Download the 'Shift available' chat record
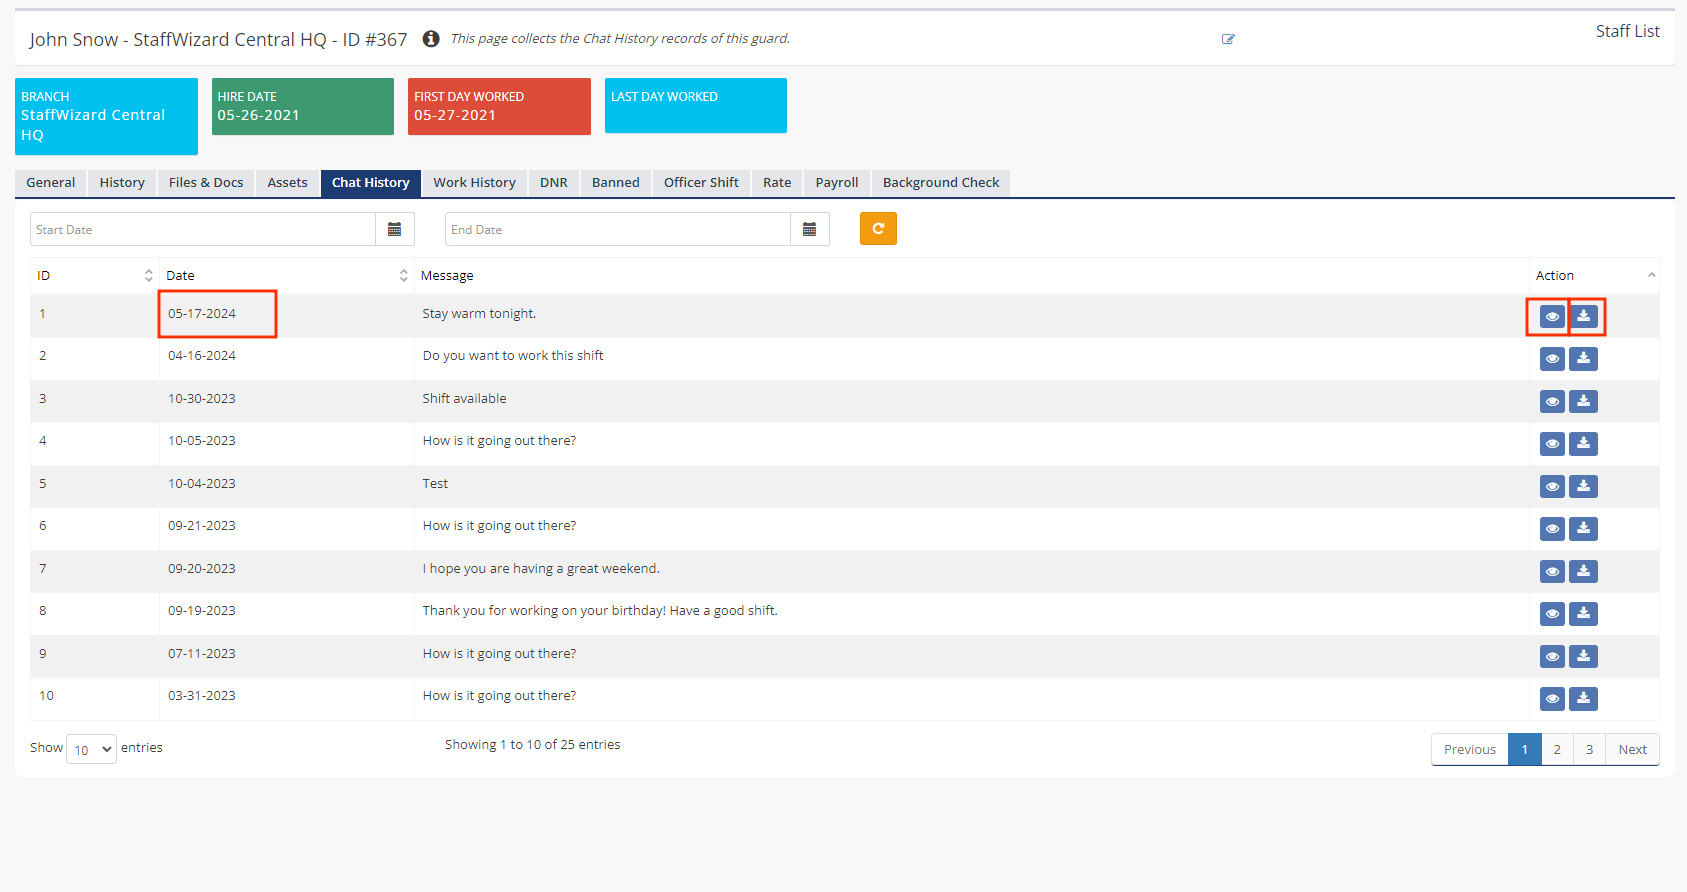The width and height of the screenshot is (1687, 892). [1583, 402]
